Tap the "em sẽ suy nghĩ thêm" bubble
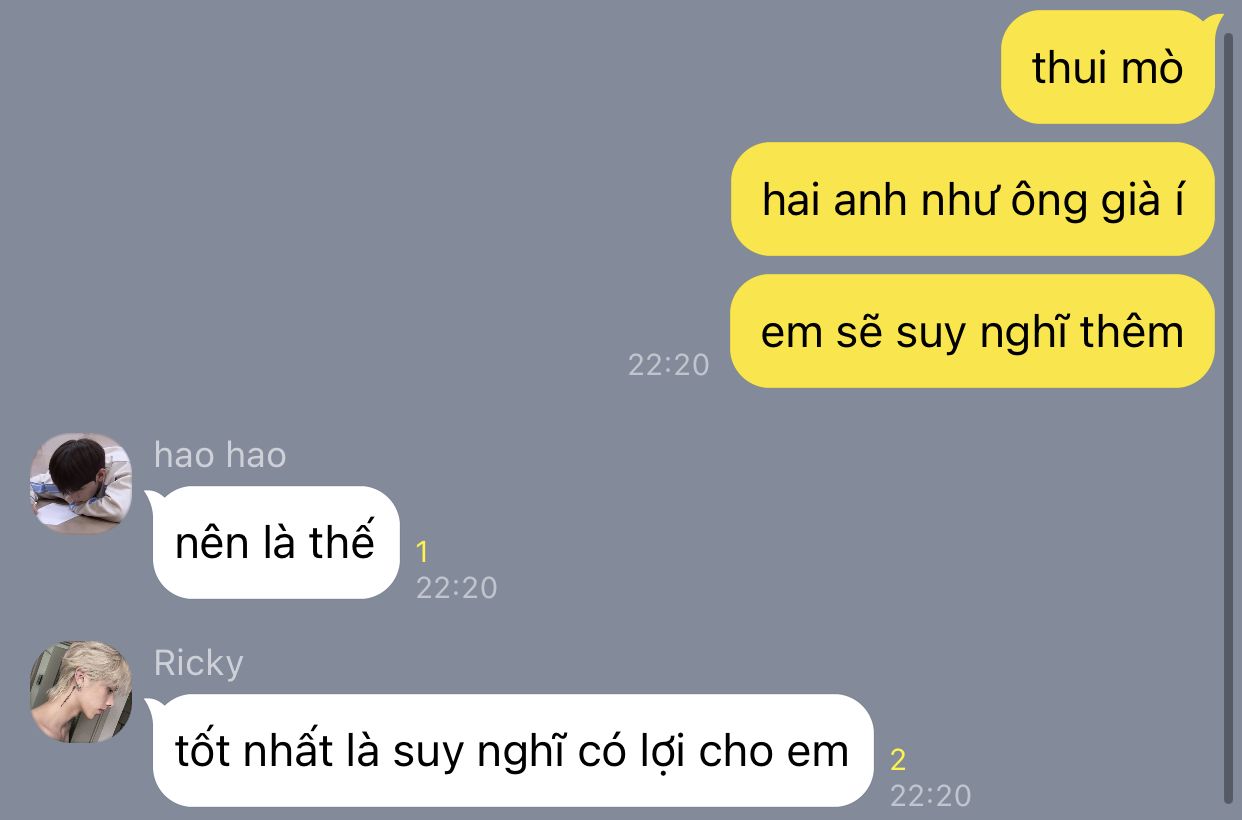The height and width of the screenshot is (820, 1242). tap(973, 331)
